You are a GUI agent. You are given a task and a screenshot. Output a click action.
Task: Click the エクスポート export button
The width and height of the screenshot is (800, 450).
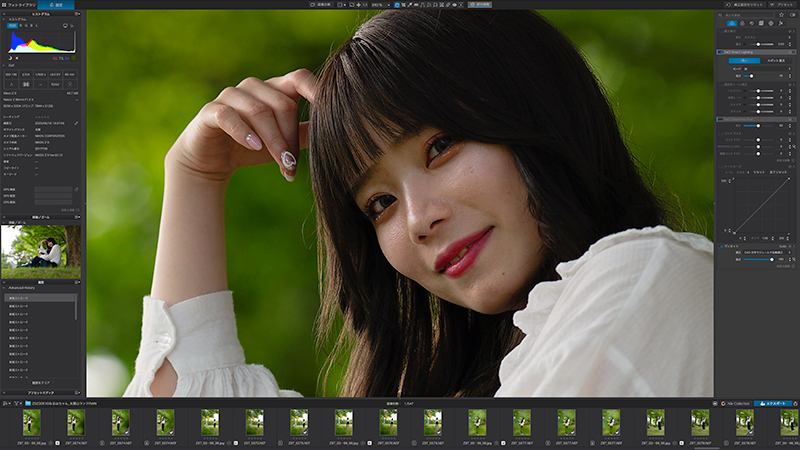pyautogui.click(x=772, y=404)
